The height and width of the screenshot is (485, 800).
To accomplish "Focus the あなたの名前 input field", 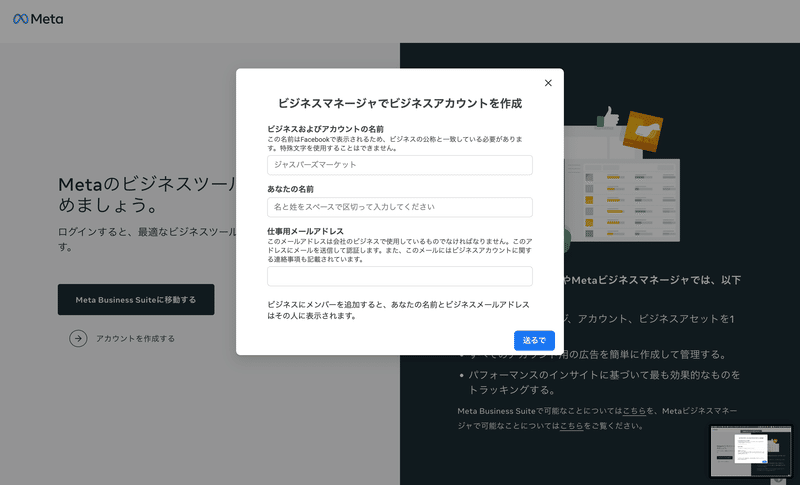I will [399, 207].
